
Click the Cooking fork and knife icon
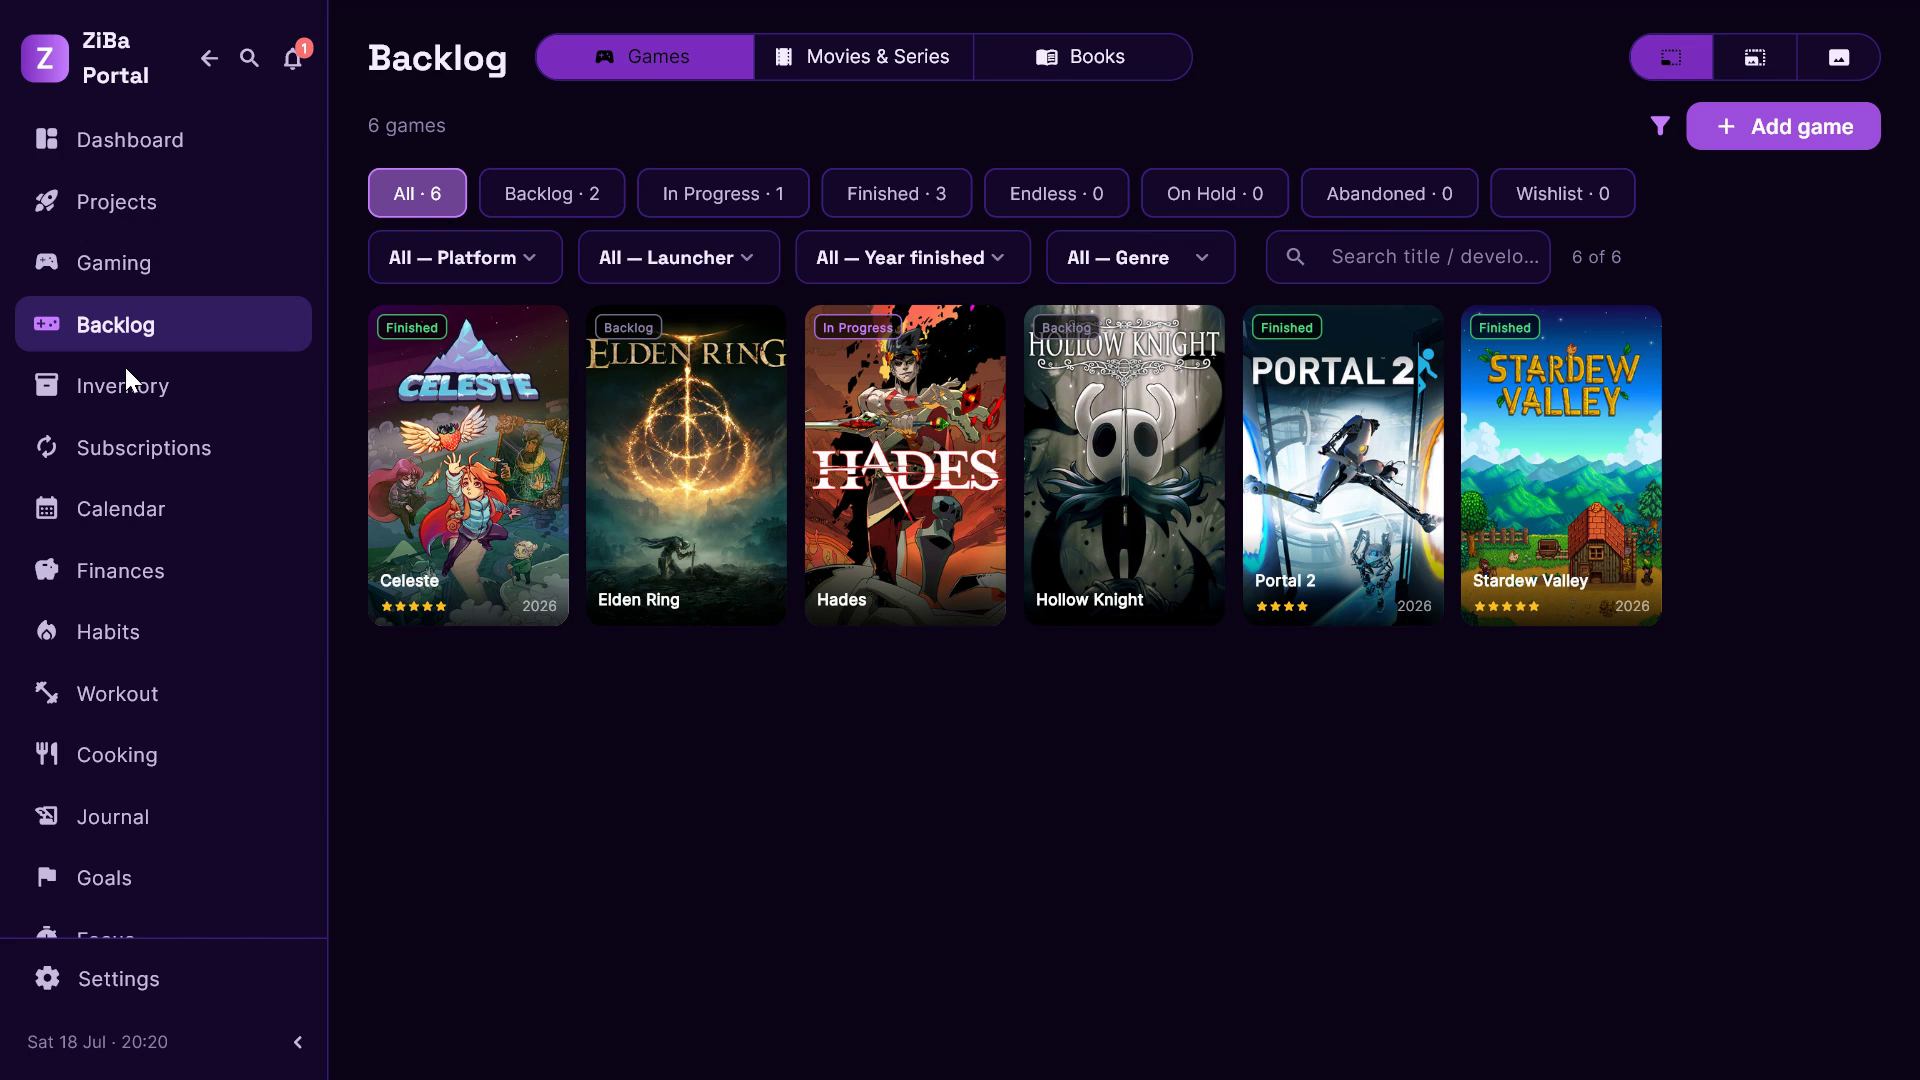47,754
